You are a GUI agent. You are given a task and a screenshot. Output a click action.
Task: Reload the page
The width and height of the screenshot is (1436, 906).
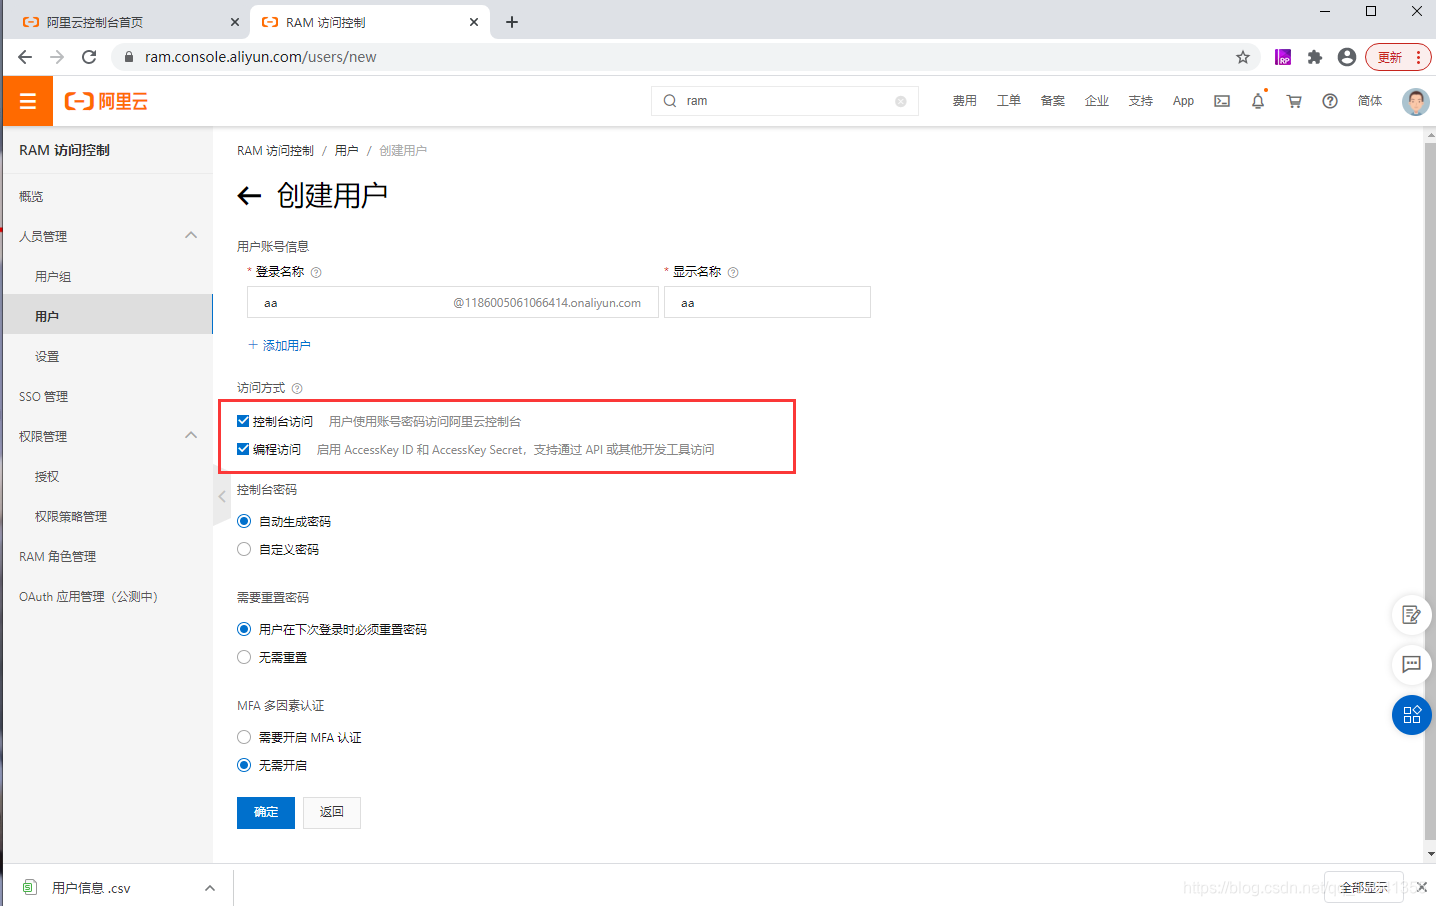(x=89, y=57)
